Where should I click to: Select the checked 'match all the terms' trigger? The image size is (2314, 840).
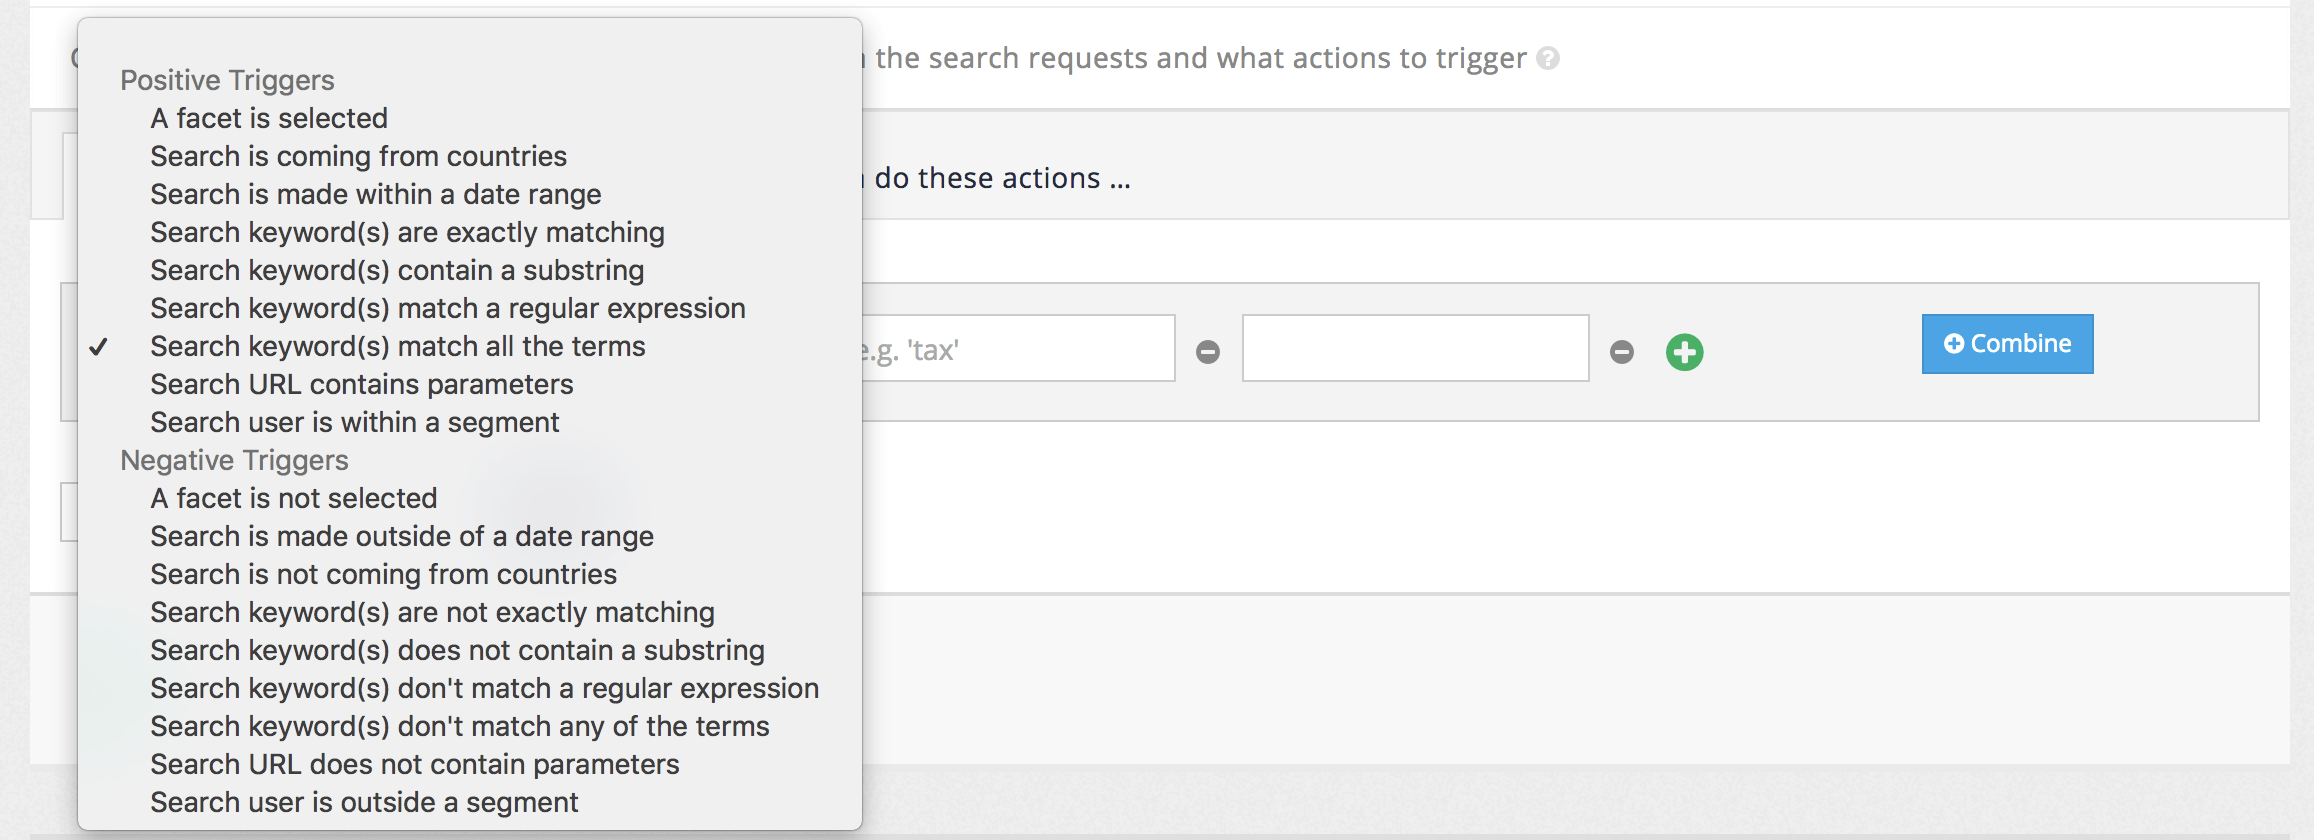click(x=397, y=346)
